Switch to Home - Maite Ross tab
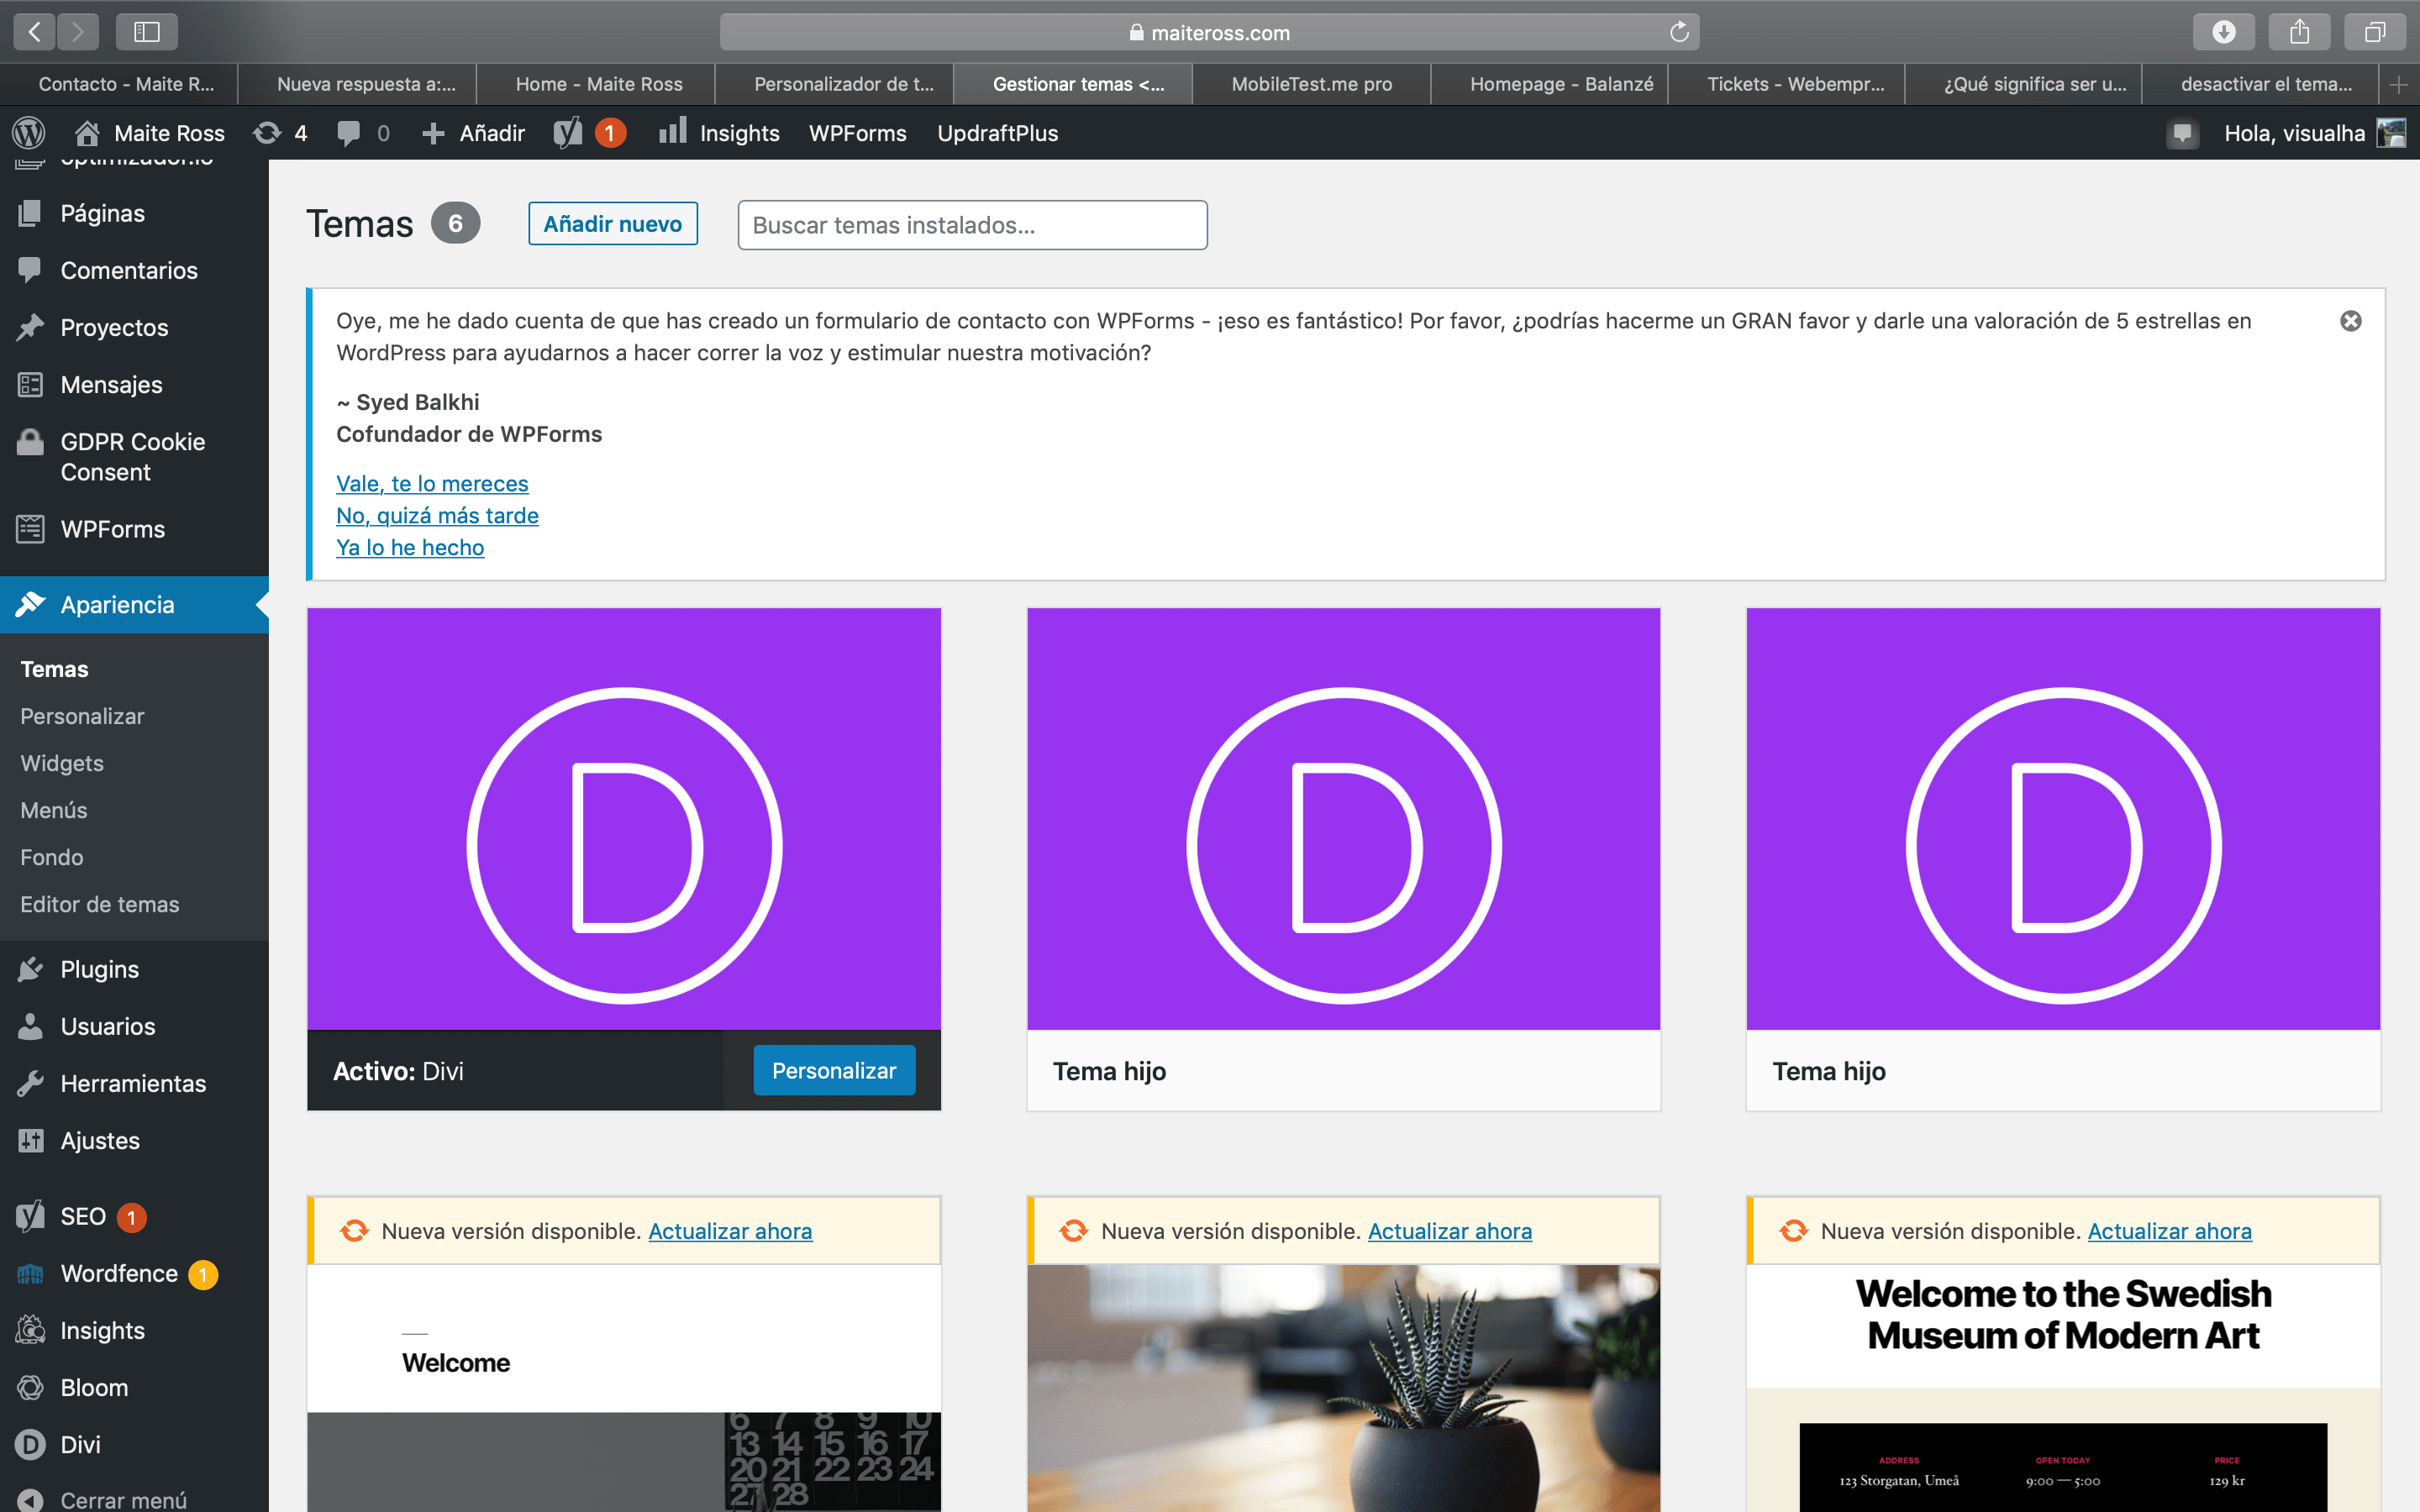Viewport: 2420px width, 1512px height. point(599,85)
